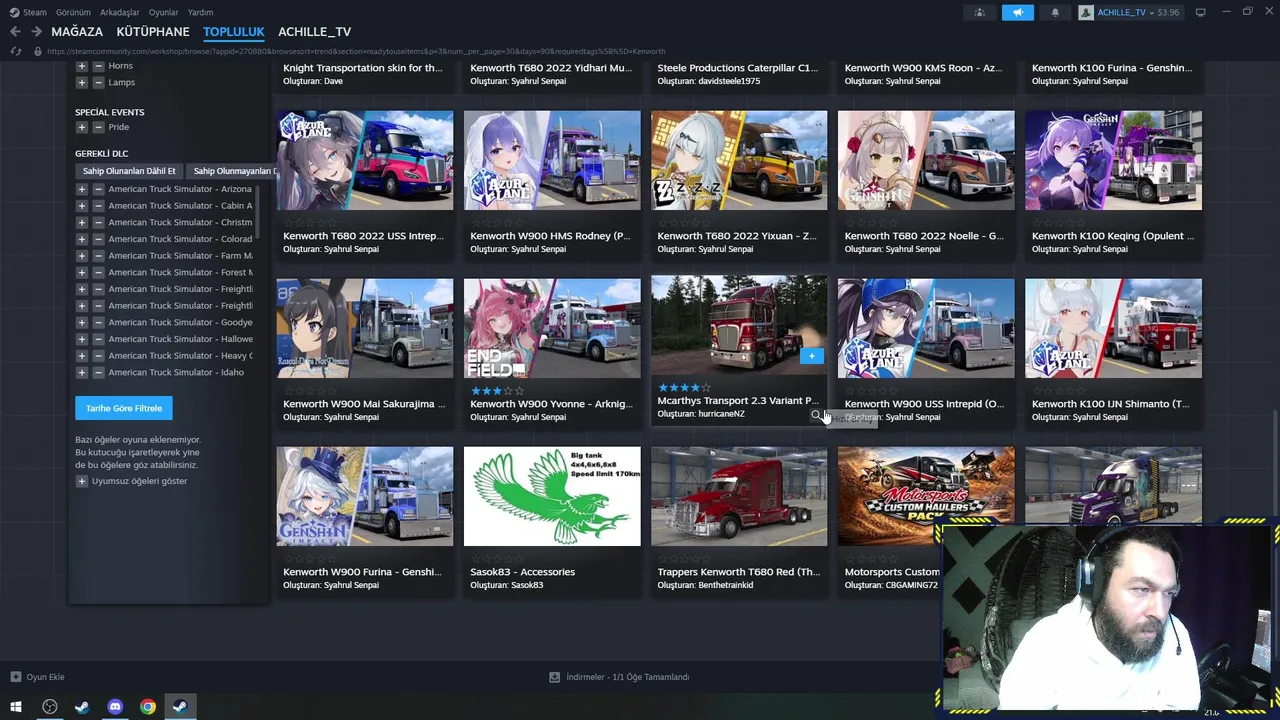Image resolution: width=1280 pixels, height=720 pixels.
Task: Include American Truck Simulator - Colorad DLC
Action: point(82,239)
